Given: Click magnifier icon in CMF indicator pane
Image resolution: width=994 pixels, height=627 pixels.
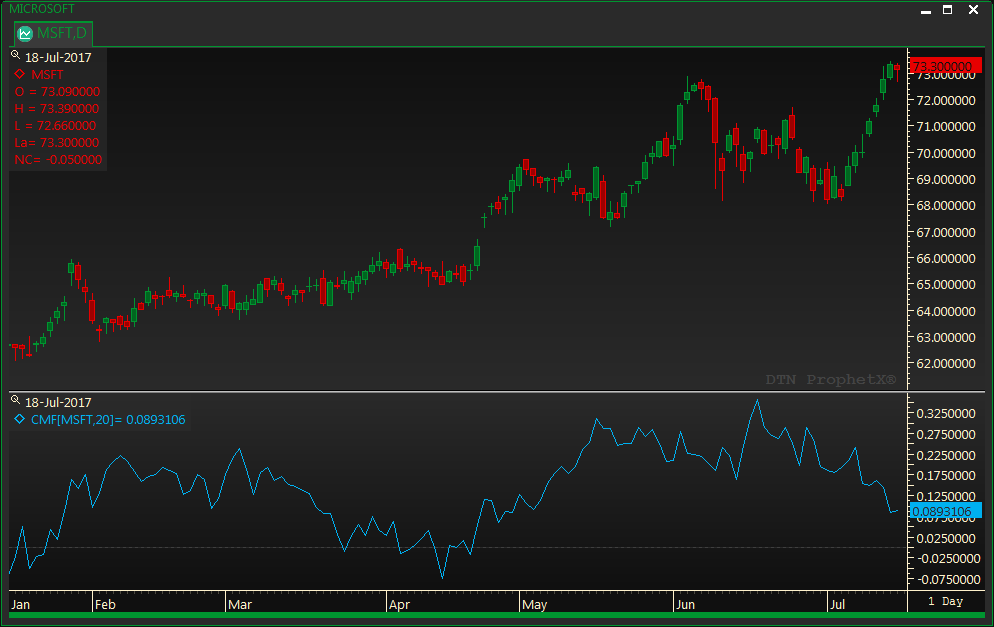Looking at the screenshot, I should tap(17, 401).
